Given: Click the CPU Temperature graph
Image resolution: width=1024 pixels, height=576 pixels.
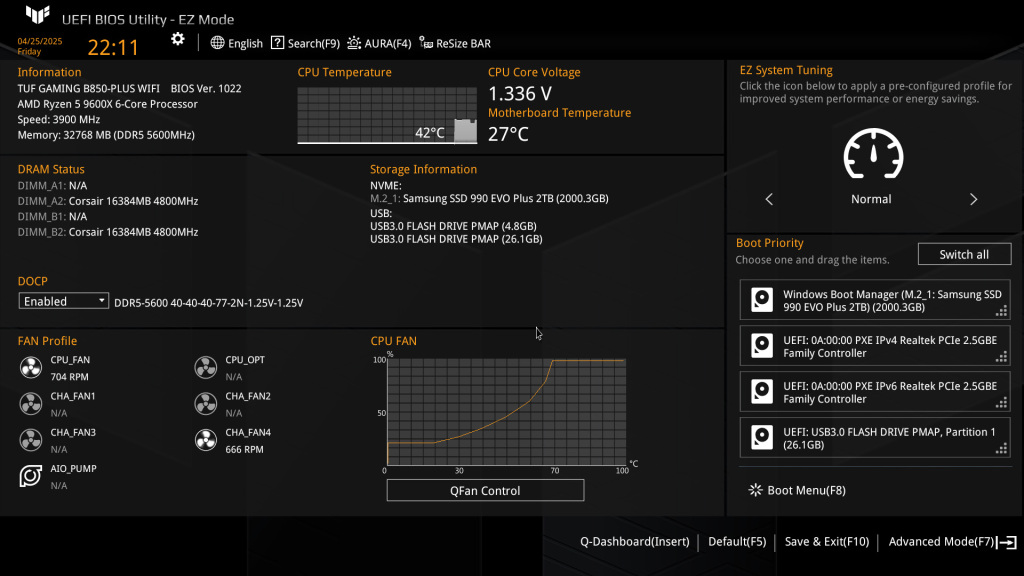Looking at the screenshot, I should tap(387, 115).
